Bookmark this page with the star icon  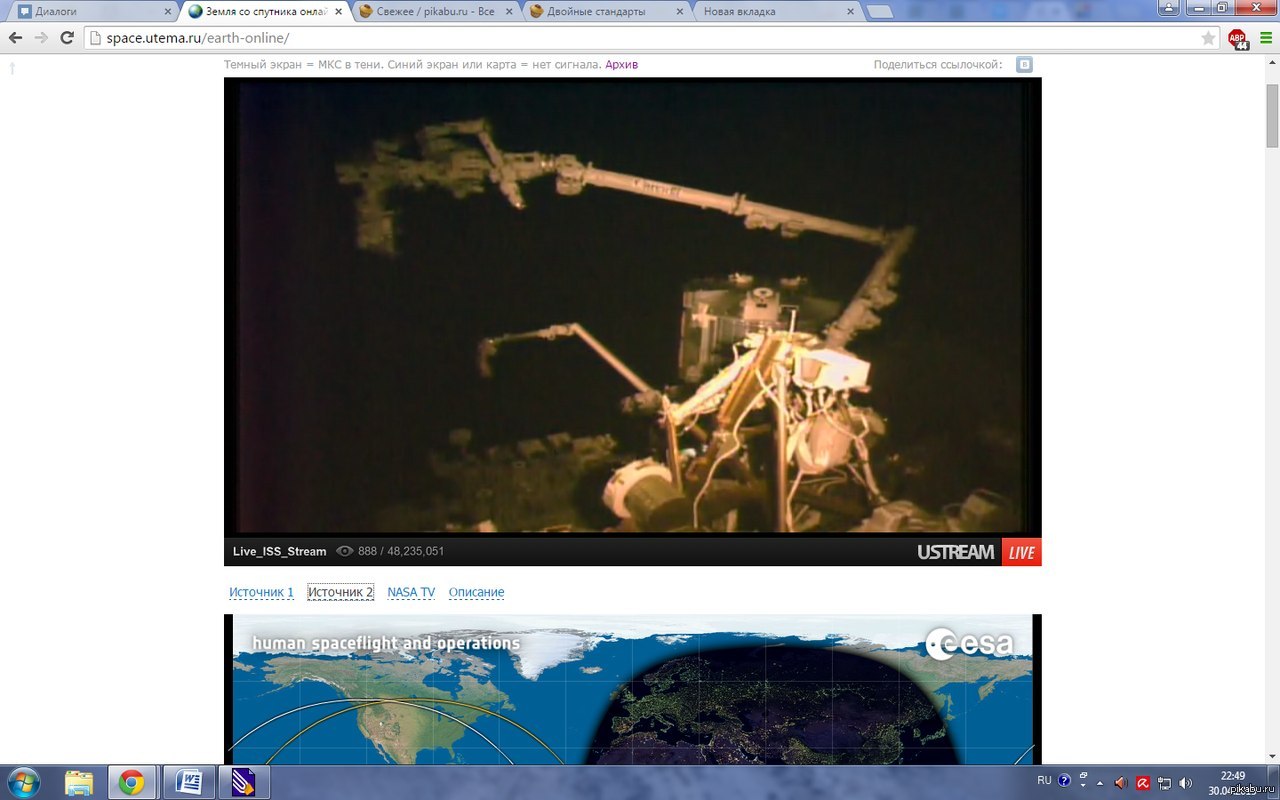(x=1208, y=38)
